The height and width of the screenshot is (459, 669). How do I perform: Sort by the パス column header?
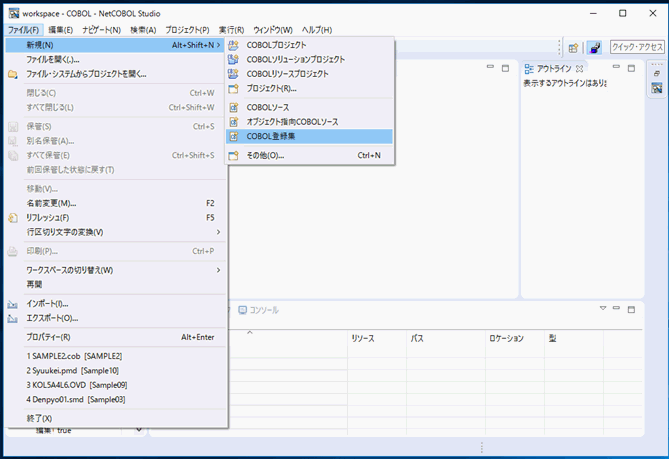[x=446, y=339]
